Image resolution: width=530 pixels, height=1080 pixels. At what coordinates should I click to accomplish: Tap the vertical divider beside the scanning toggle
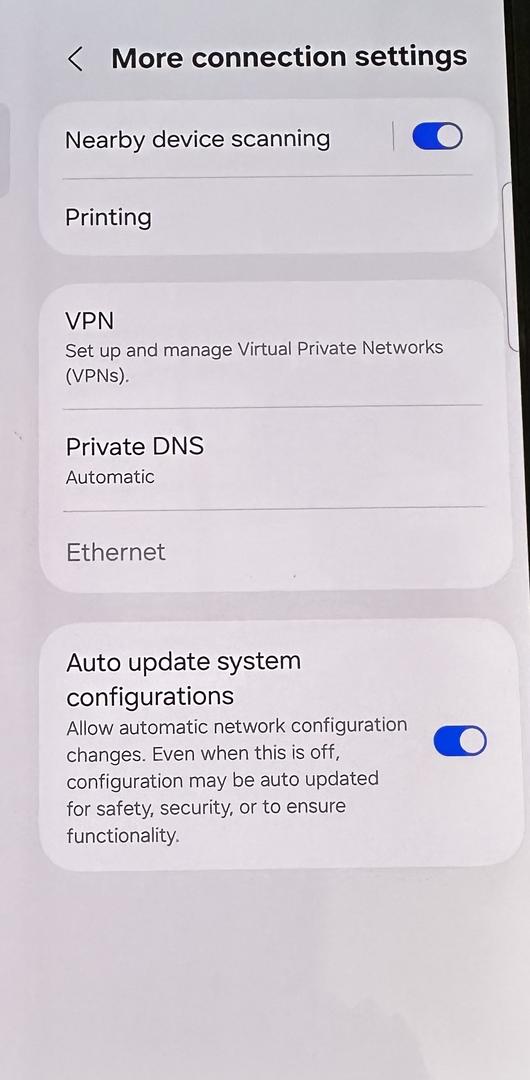click(x=394, y=136)
